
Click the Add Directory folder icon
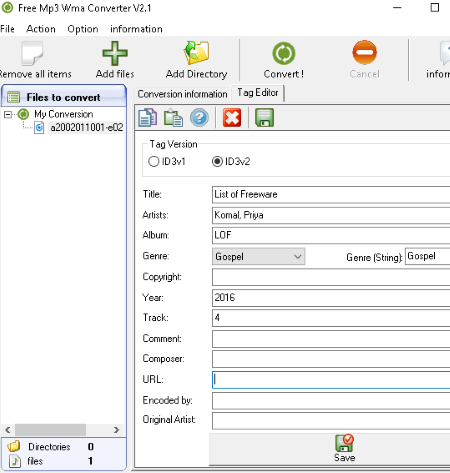pyautogui.click(x=196, y=53)
